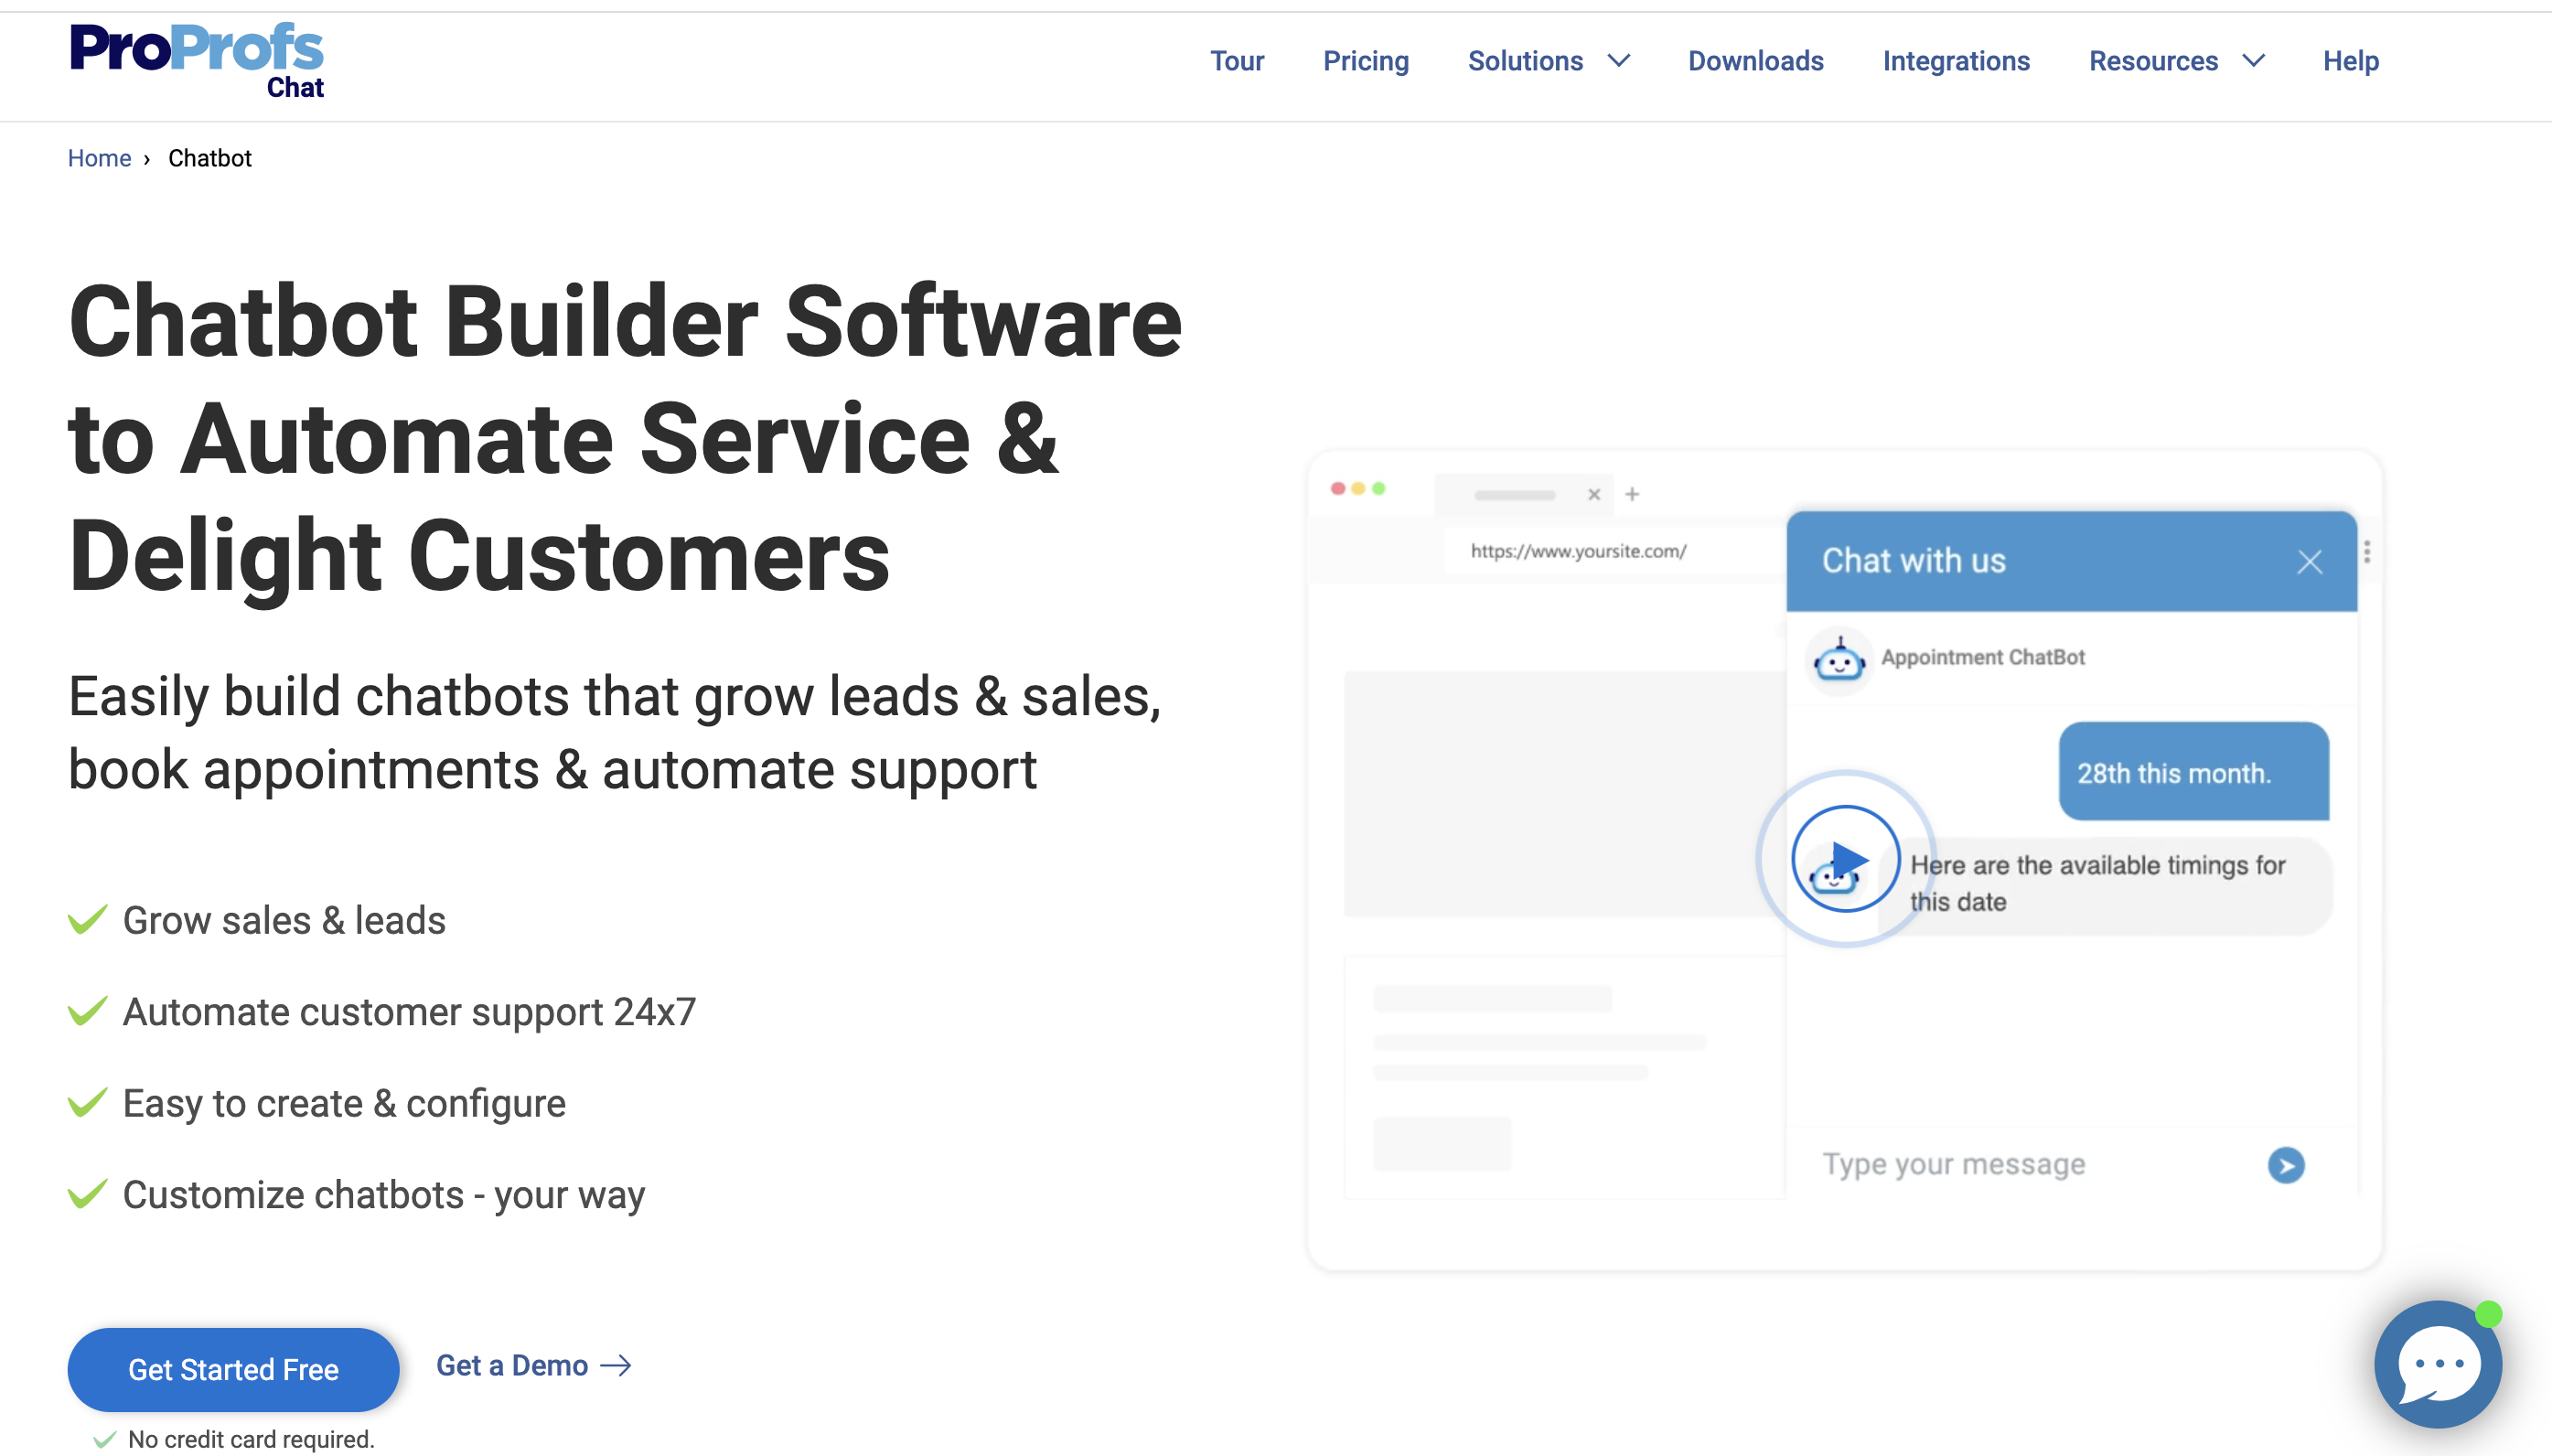Click the Tour tab in navigation
This screenshot has height=1456, width=2552.
coord(1238,59)
